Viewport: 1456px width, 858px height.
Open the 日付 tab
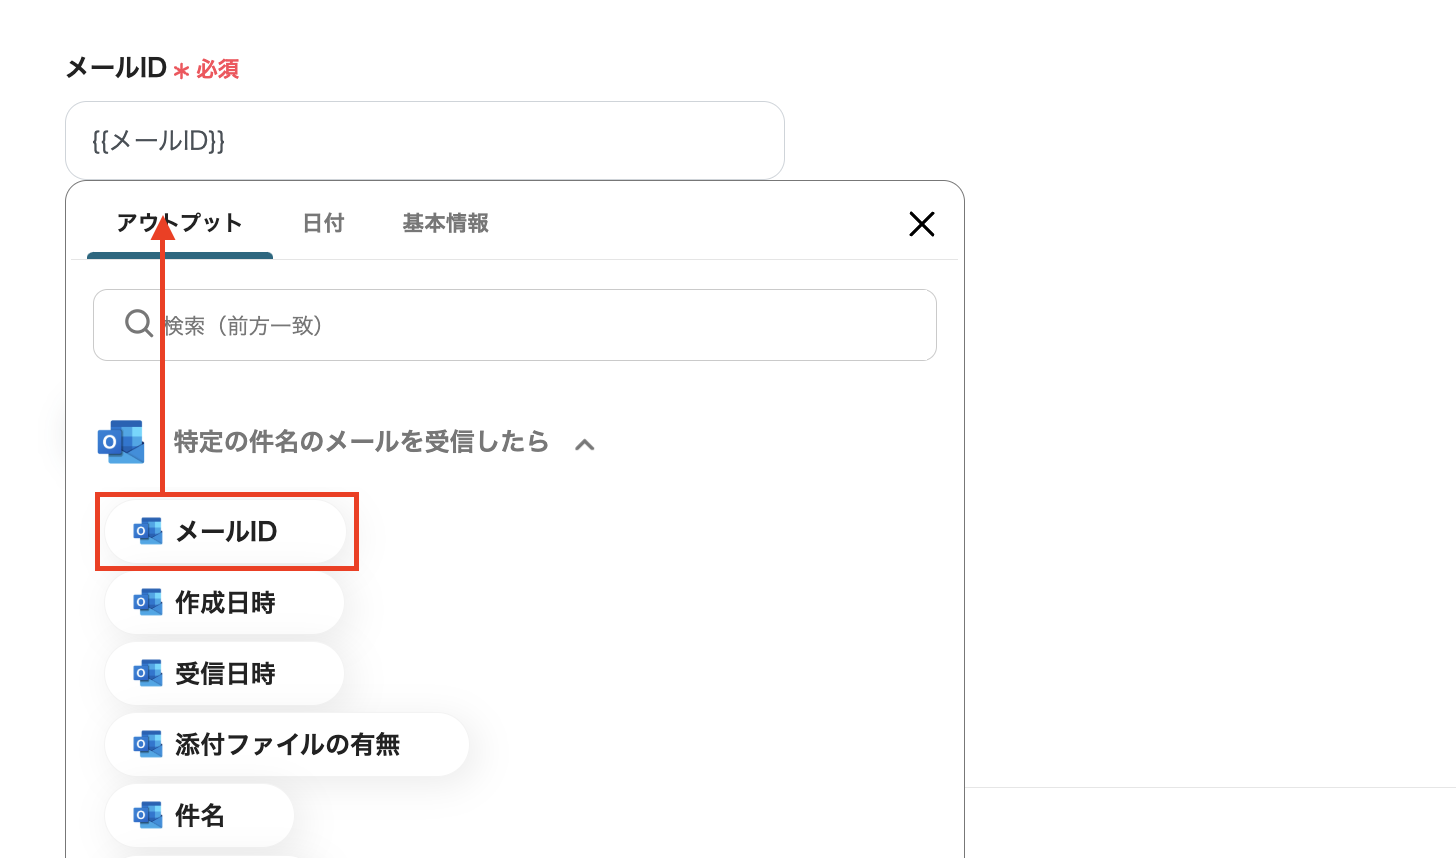click(323, 223)
